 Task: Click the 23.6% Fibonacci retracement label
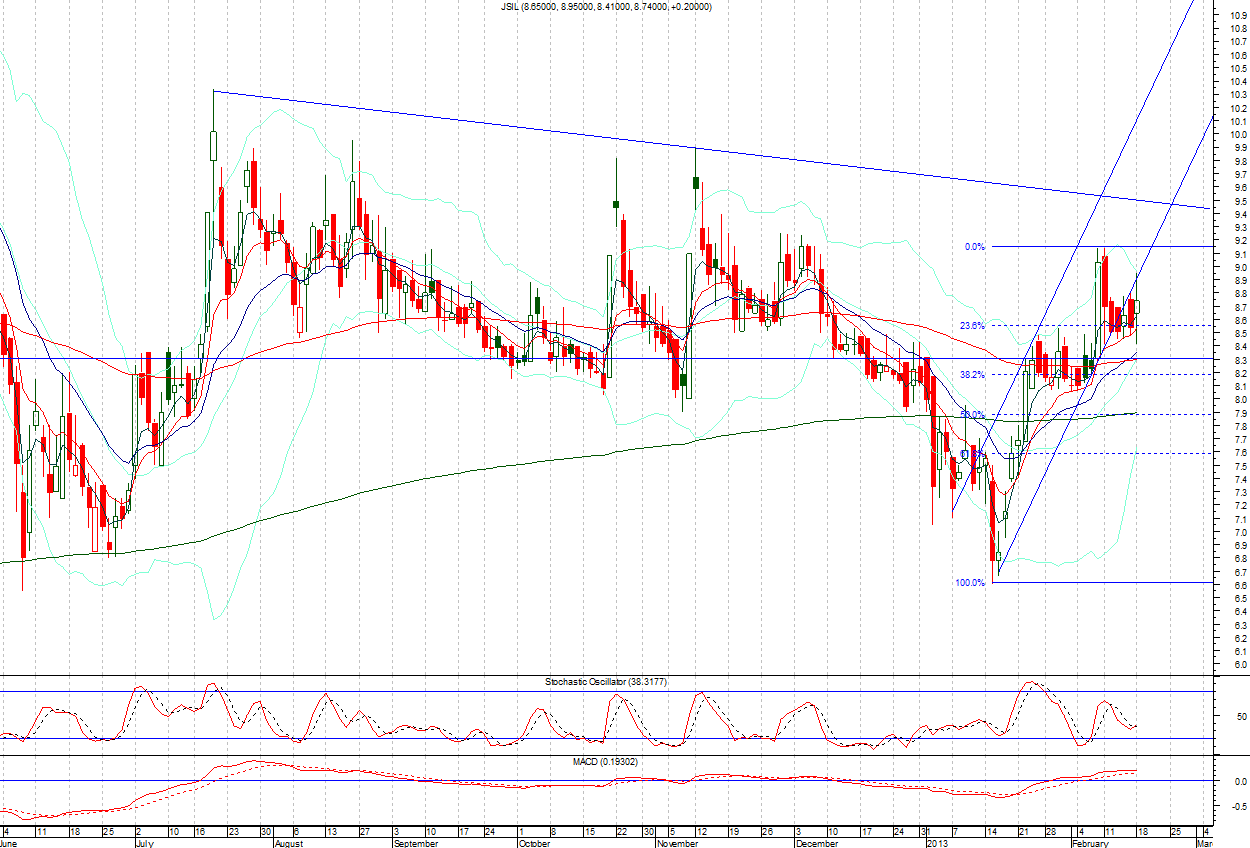tap(972, 326)
